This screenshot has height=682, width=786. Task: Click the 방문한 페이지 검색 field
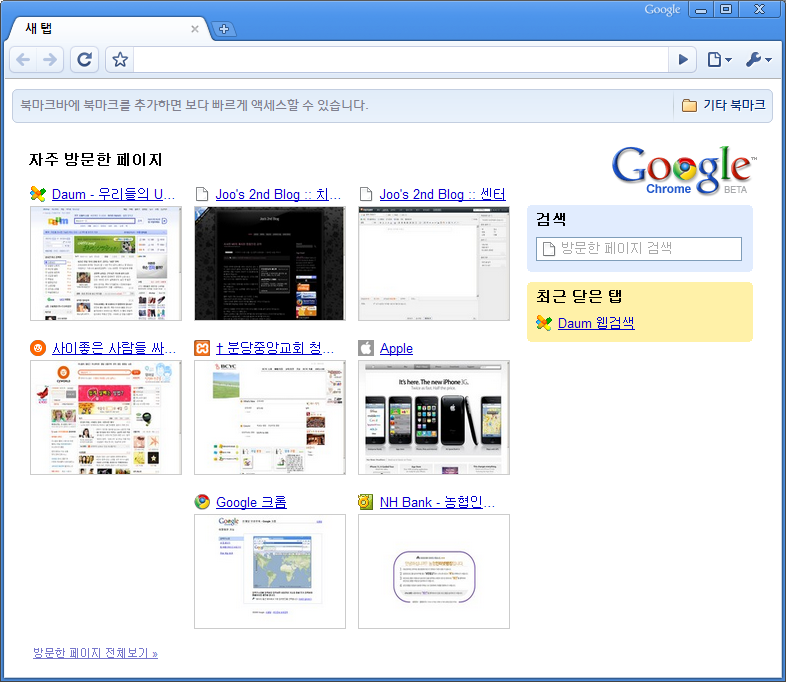point(639,249)
